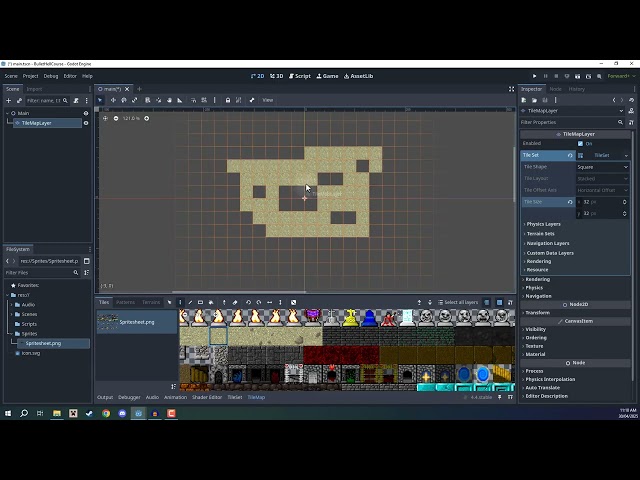
Task: Open the TileSet resource dropdown arrow
Action: click(626, 156)
